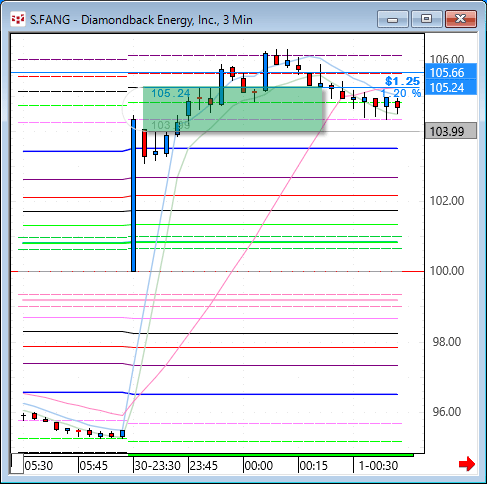
Task: Click the green shaded measurement rectangle
Action: click(x=233, y=109)
